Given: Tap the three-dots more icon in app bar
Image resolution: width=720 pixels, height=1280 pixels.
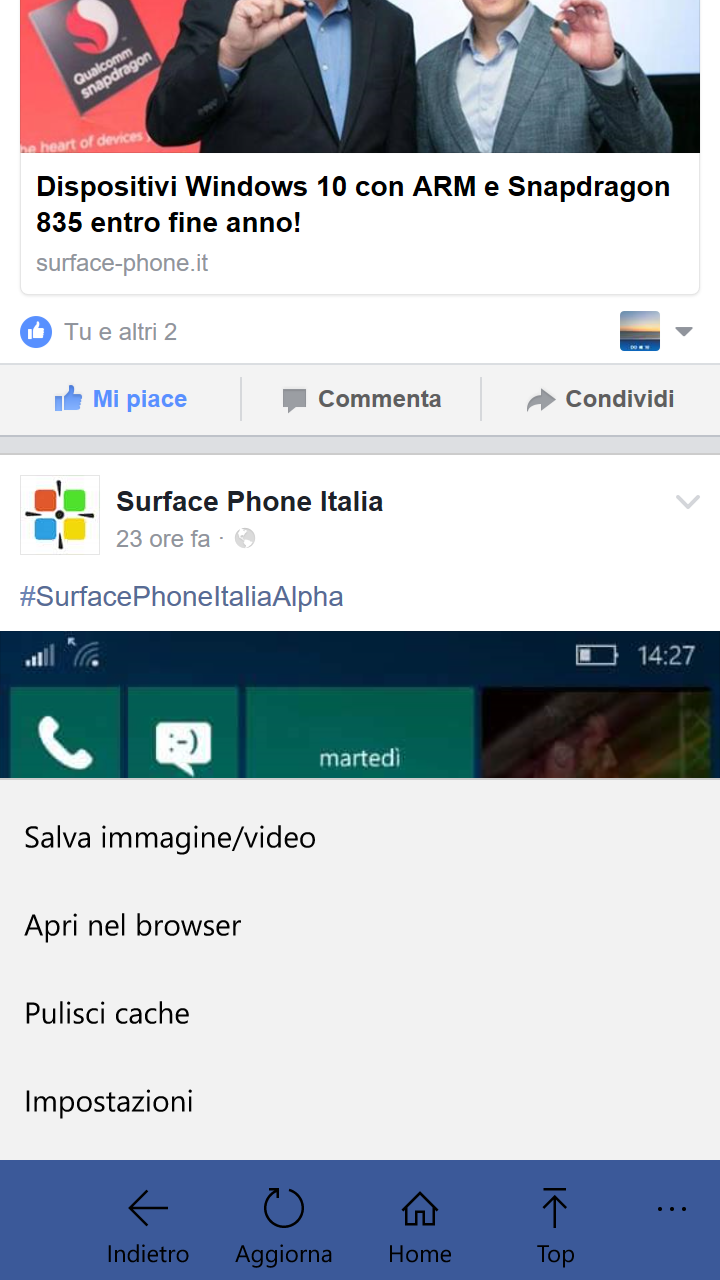Looking at the screenshot, I should coord(672,1209).
